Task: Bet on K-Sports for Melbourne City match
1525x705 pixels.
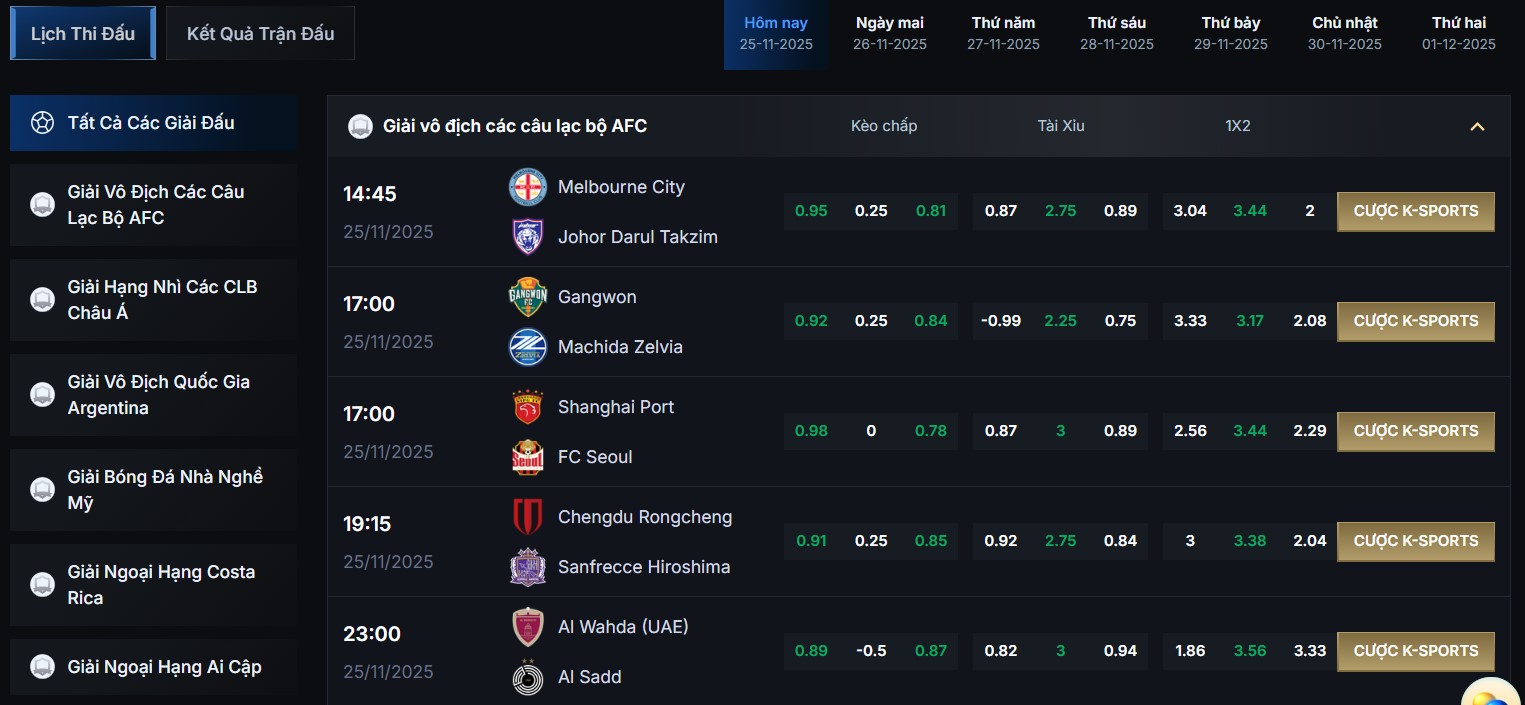Action: [x=1415, y=211]
